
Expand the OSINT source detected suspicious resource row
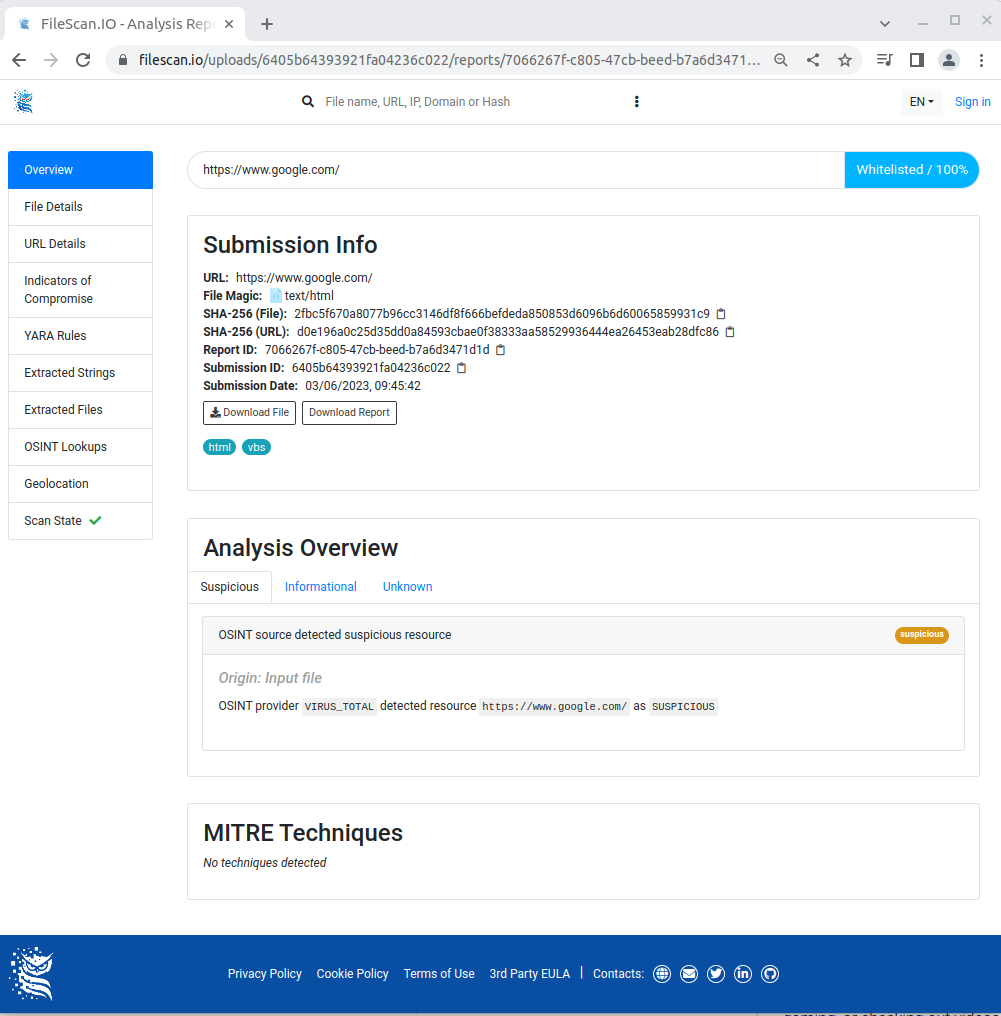583,635
